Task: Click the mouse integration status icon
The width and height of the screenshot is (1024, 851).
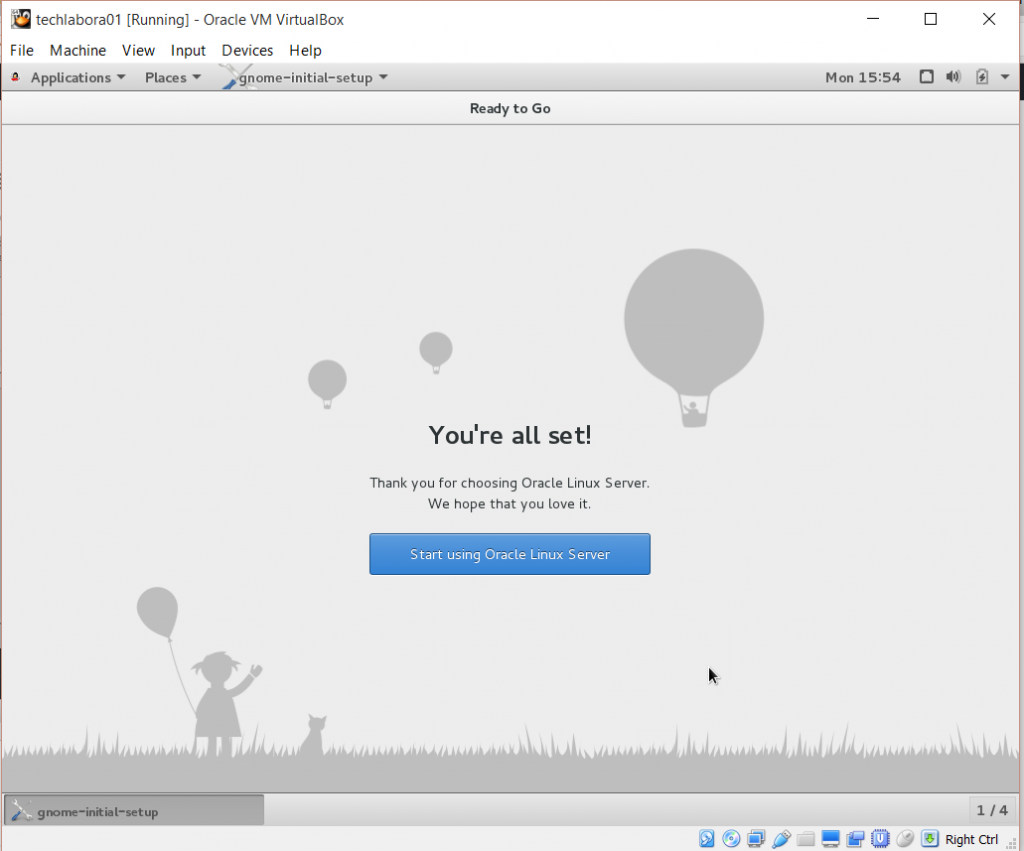Action: pos(905,839)
